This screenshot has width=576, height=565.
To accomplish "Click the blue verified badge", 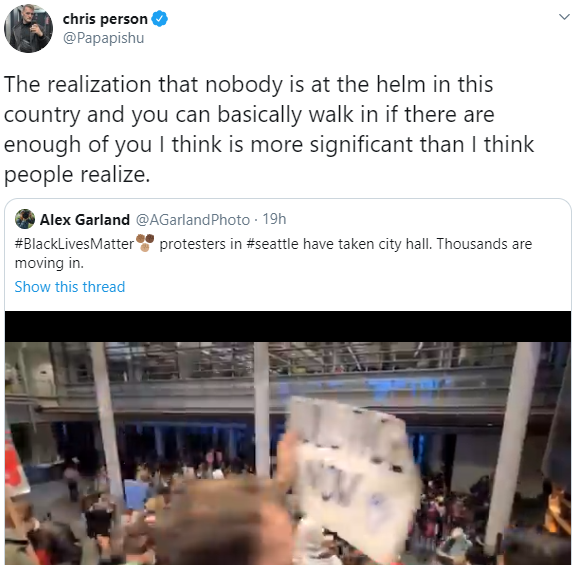I will tap(160, 19).
